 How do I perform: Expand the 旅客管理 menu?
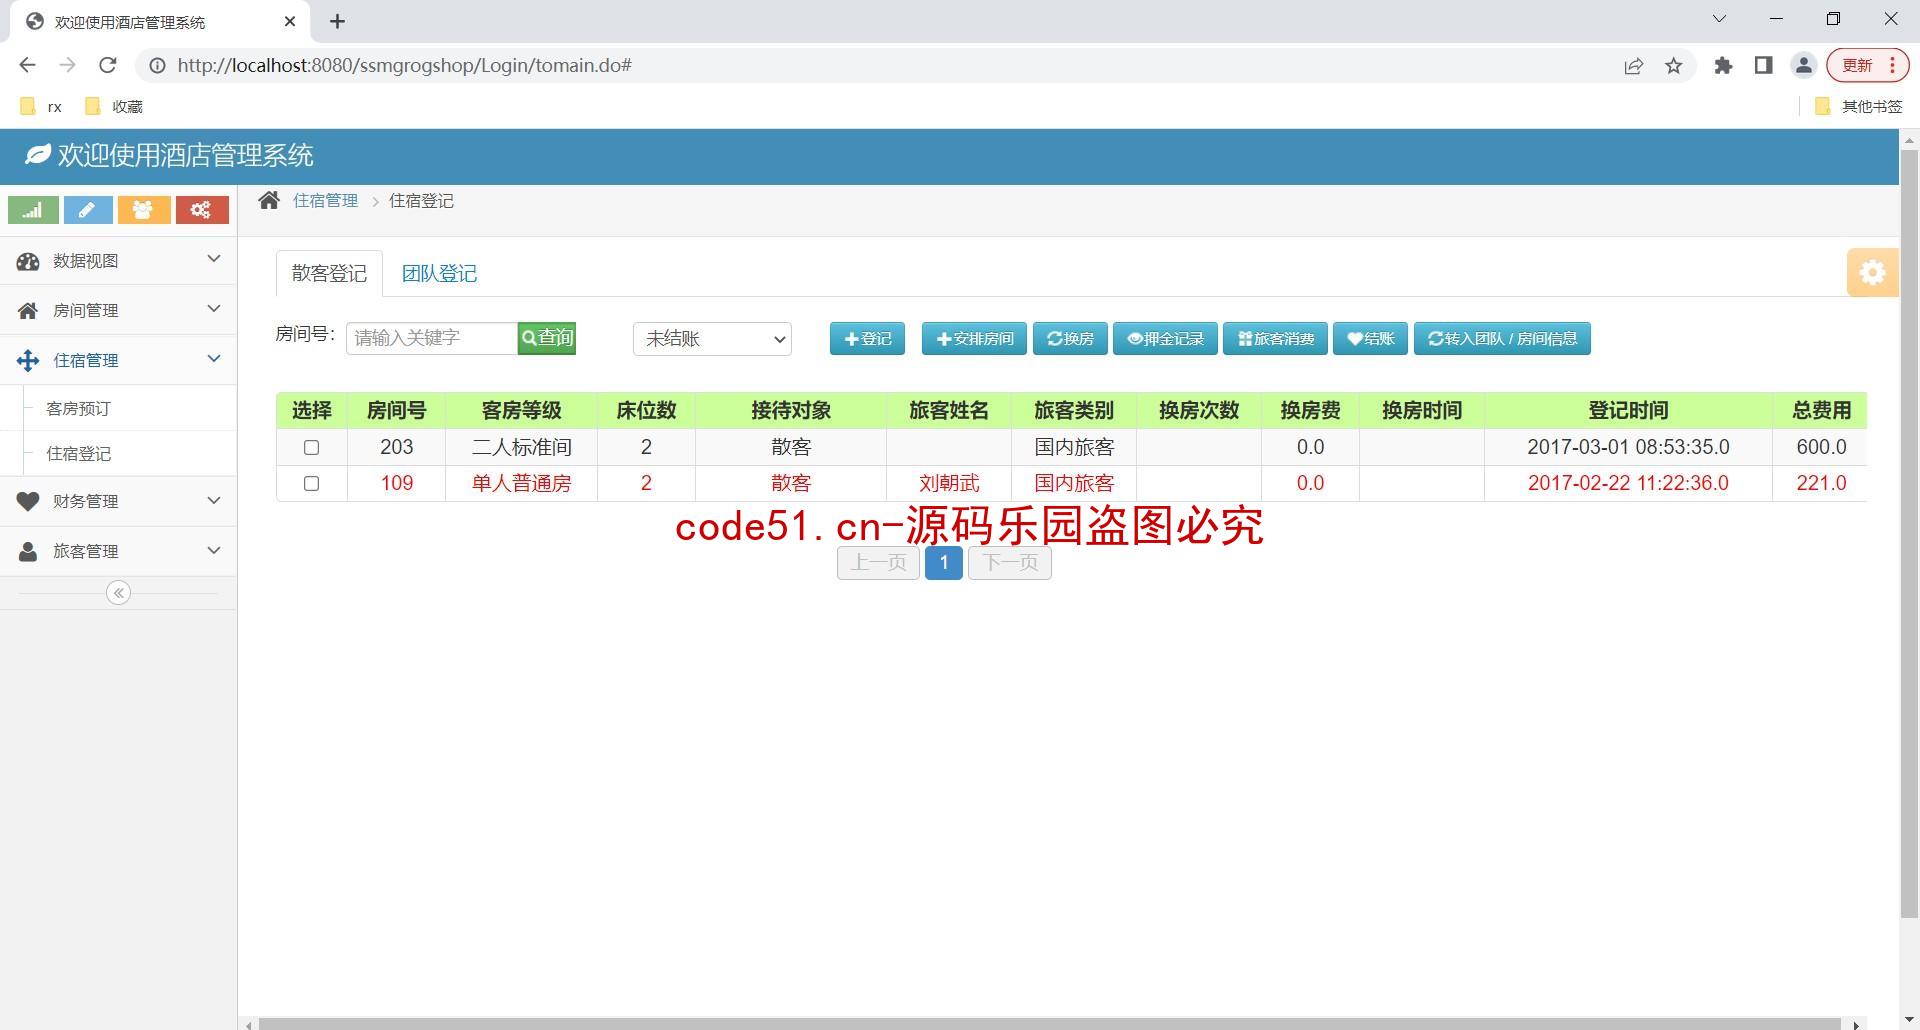[x=118, y=551]
